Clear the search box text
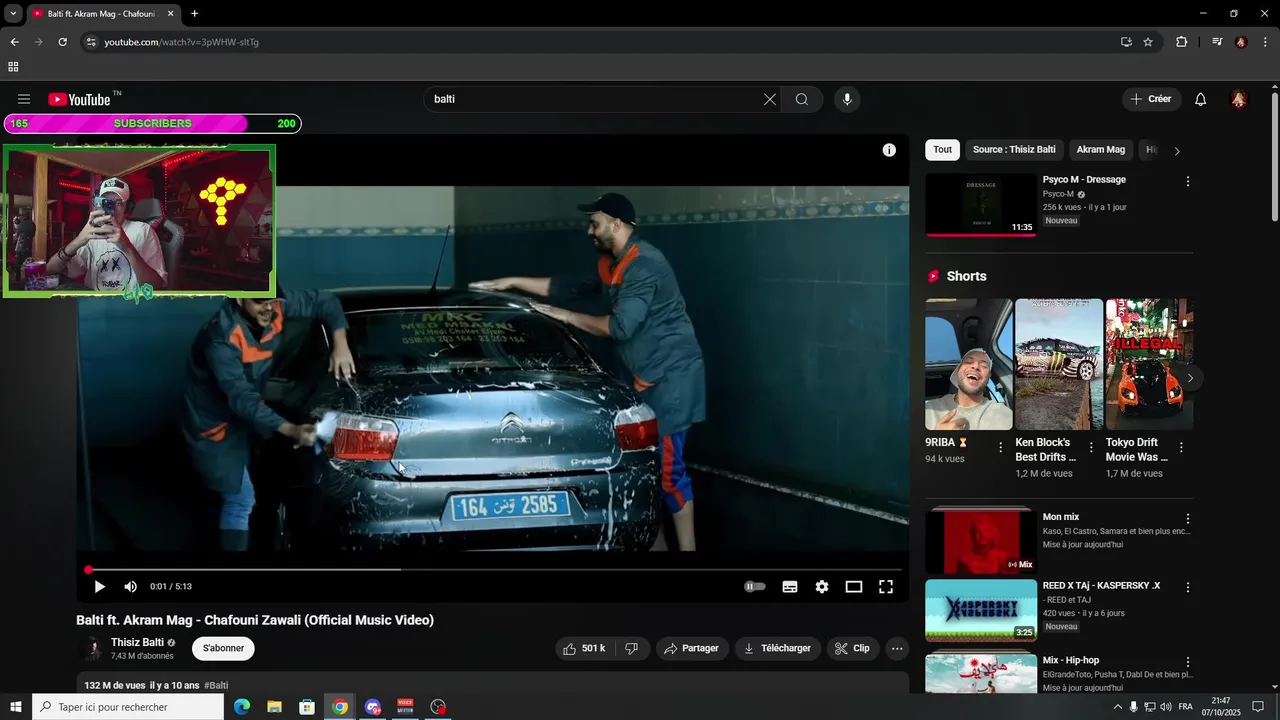The width and height of the screenshot is (1280, 720). point(769,99)
